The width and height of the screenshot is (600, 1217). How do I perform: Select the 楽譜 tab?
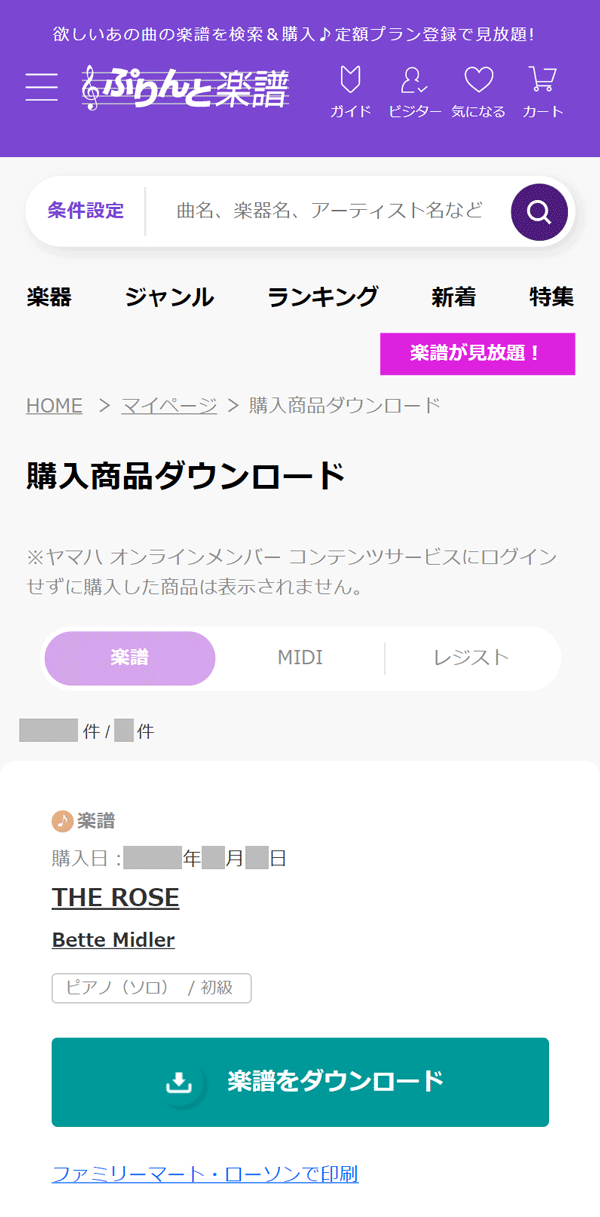[x=130, y=658]
